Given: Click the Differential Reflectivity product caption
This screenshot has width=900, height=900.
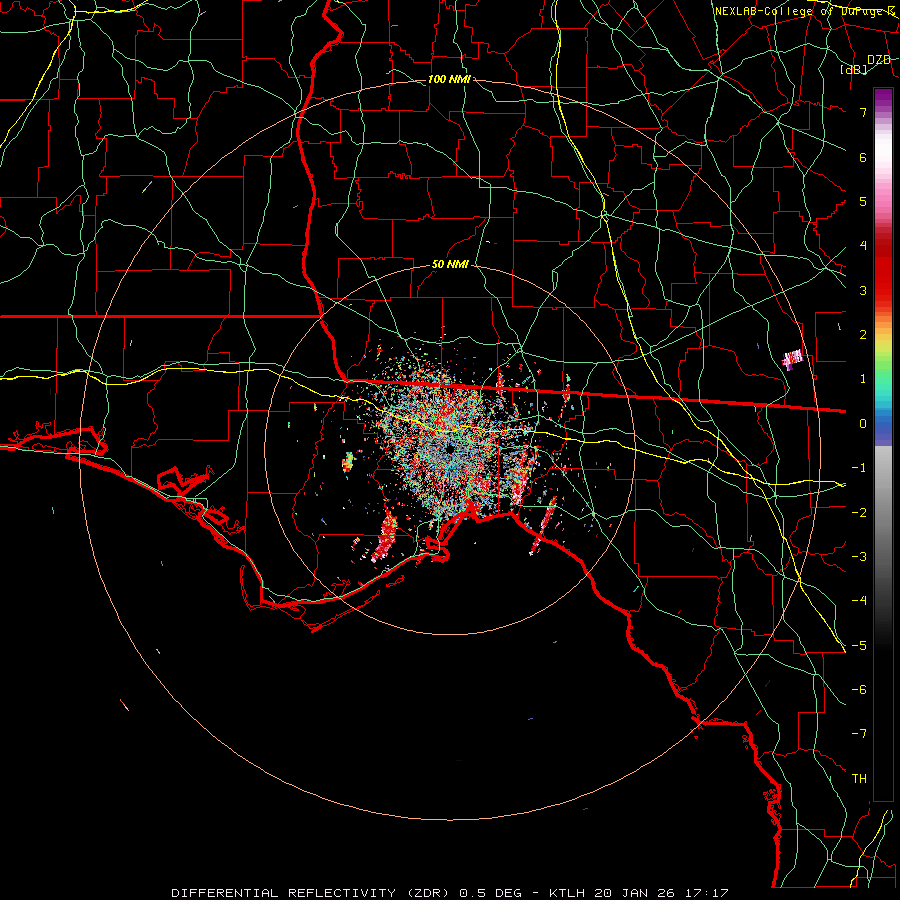Looking at the screenshot, I should (451, 893).
